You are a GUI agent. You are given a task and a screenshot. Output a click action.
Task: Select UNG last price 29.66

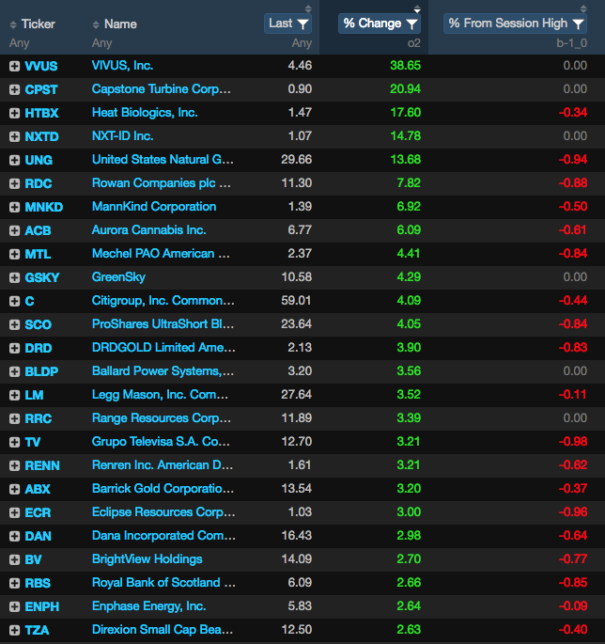tap(297, 160)
